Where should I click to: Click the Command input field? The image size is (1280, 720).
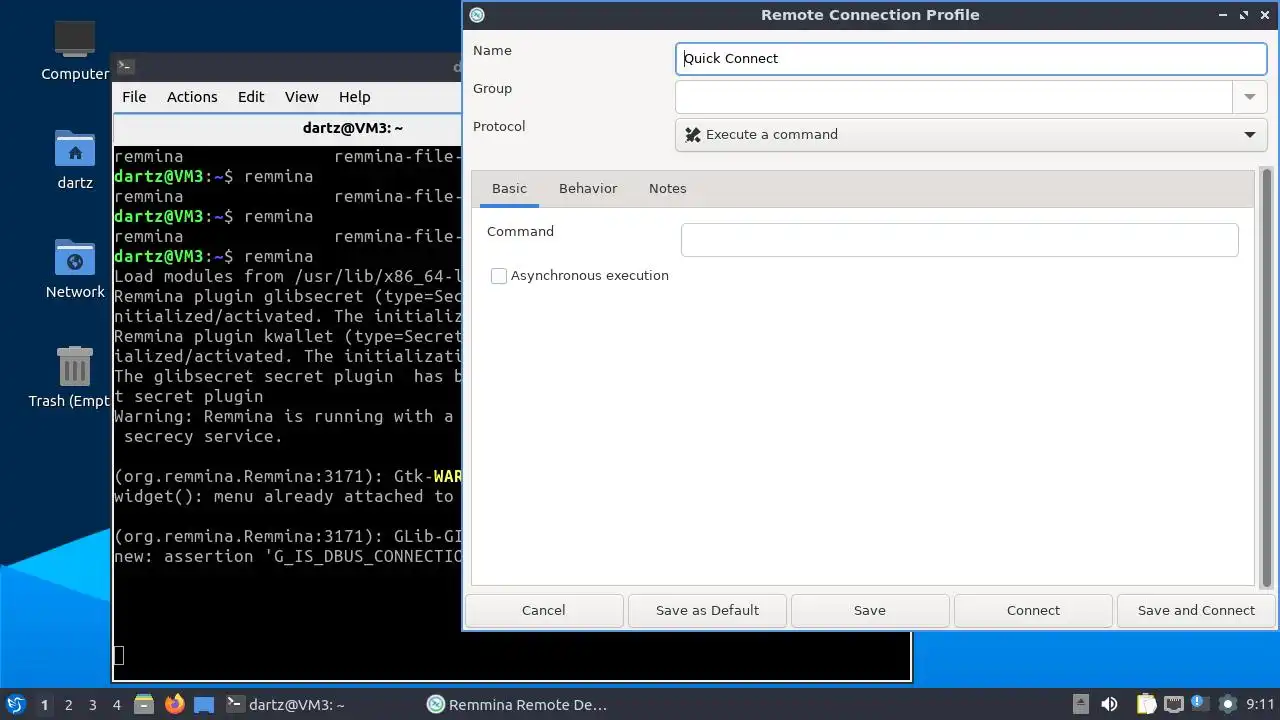pyautogui.click(x=960, y=240)
